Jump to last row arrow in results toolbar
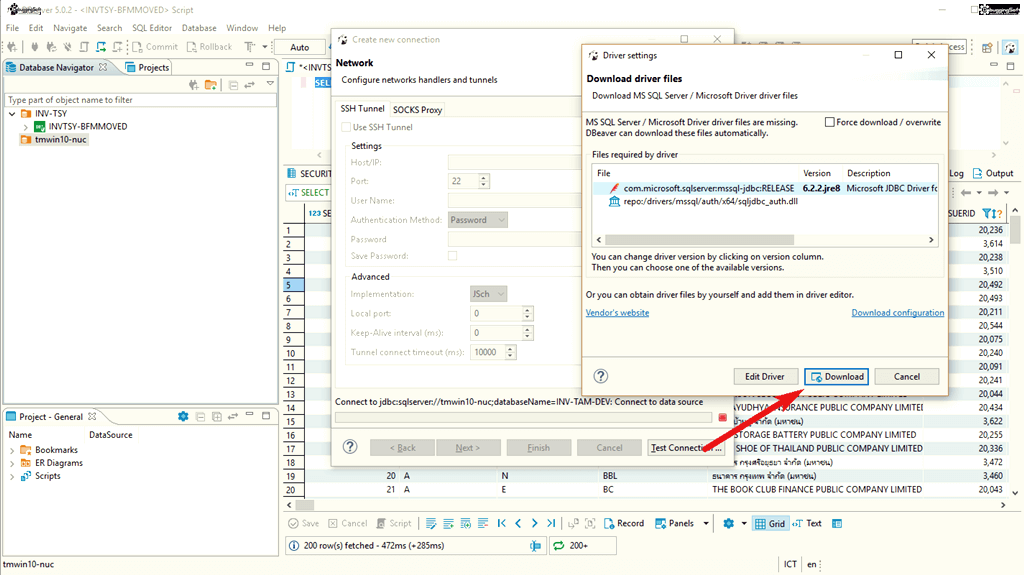The image size is (1024, 575). pos(551,523)
